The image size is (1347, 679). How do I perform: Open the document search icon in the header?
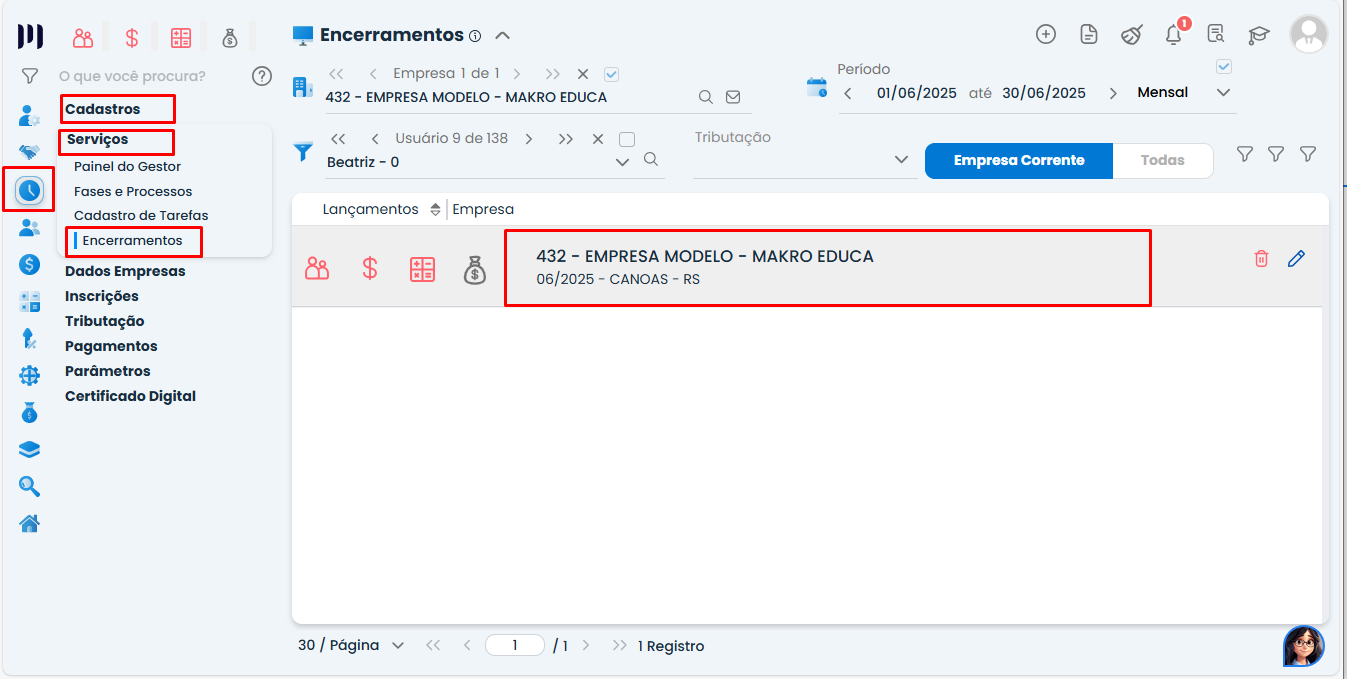[1216, 34]
